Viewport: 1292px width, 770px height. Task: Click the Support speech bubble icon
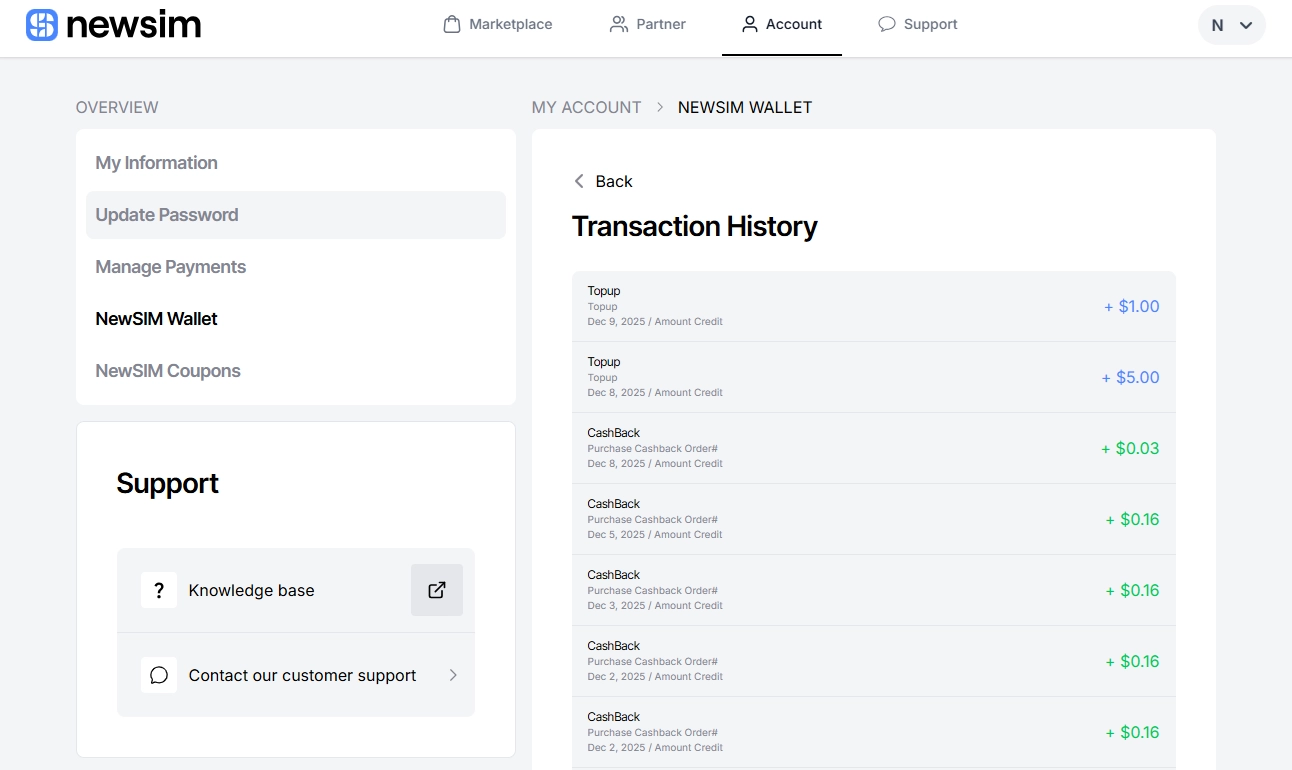[x=887, y=24]
